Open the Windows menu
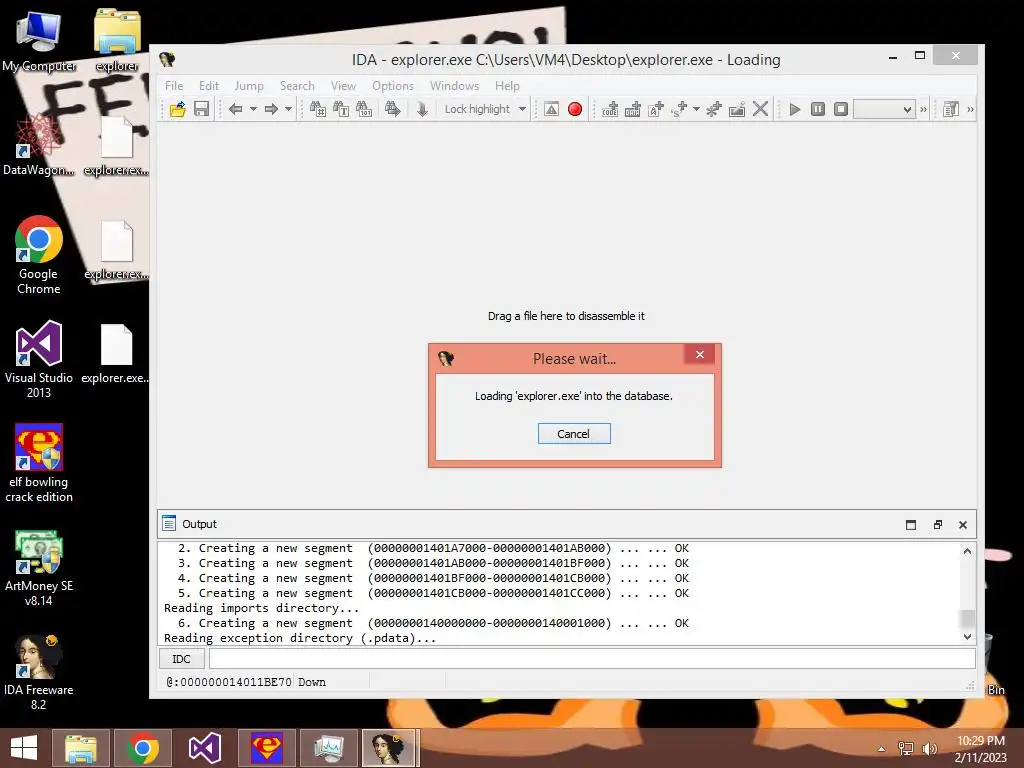1024x768 pixels. [455, 86]
